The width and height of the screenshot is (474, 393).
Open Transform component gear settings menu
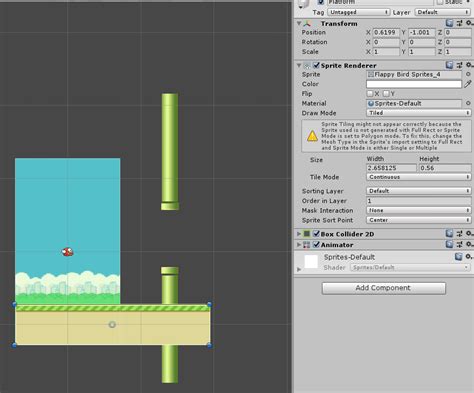pyautogui.click(x=469, y=23)
